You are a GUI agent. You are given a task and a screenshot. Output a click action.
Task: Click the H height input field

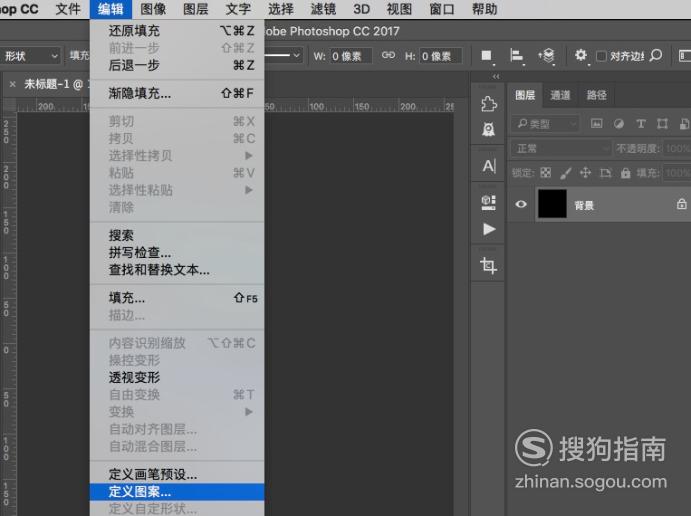point(440,56)
